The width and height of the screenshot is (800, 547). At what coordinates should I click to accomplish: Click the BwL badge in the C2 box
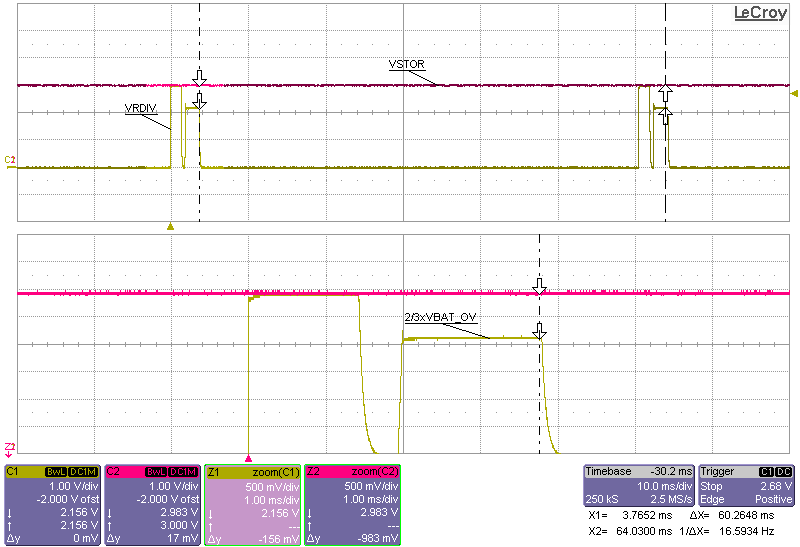[156, 471]
